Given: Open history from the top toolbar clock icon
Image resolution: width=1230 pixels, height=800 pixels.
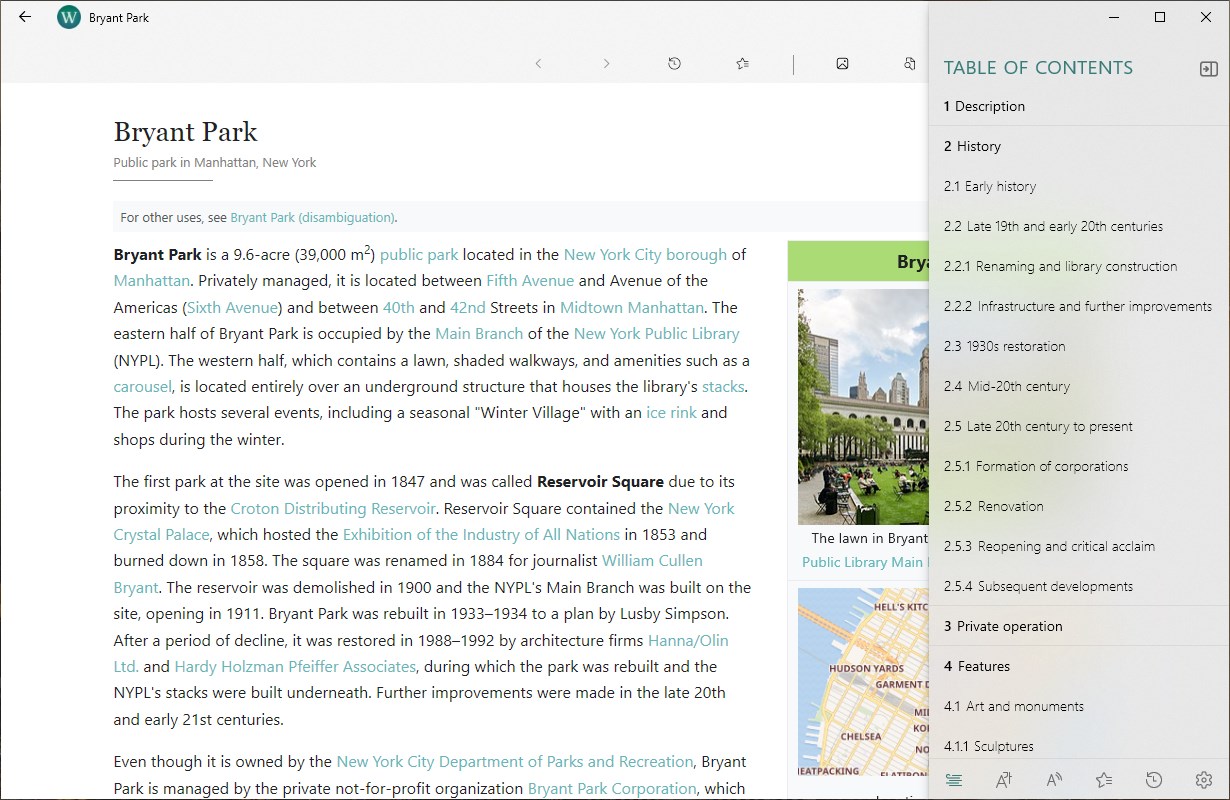Looking at the screenshot, I should pyautogui.click(x=674, y=64).
